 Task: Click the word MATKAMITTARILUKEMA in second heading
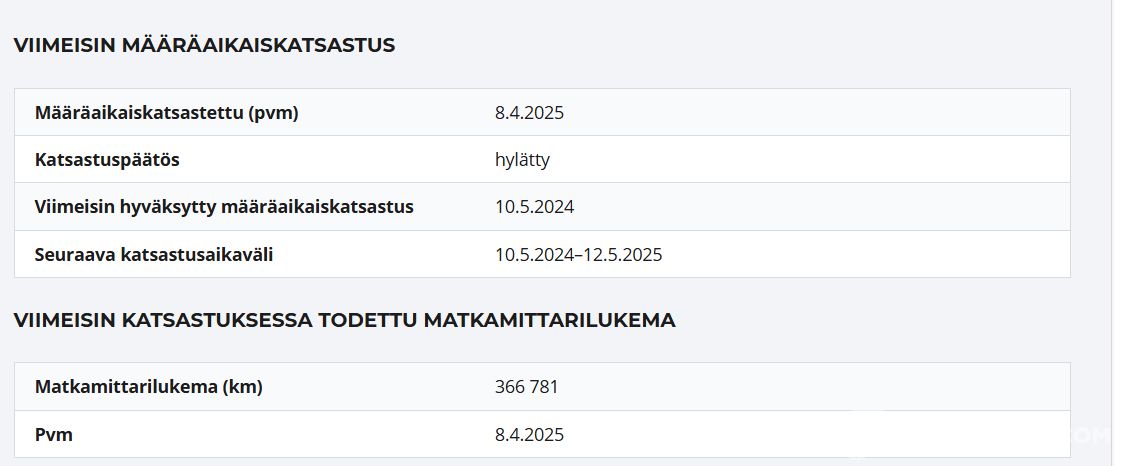pyautogui.click(x=549, y=320)
